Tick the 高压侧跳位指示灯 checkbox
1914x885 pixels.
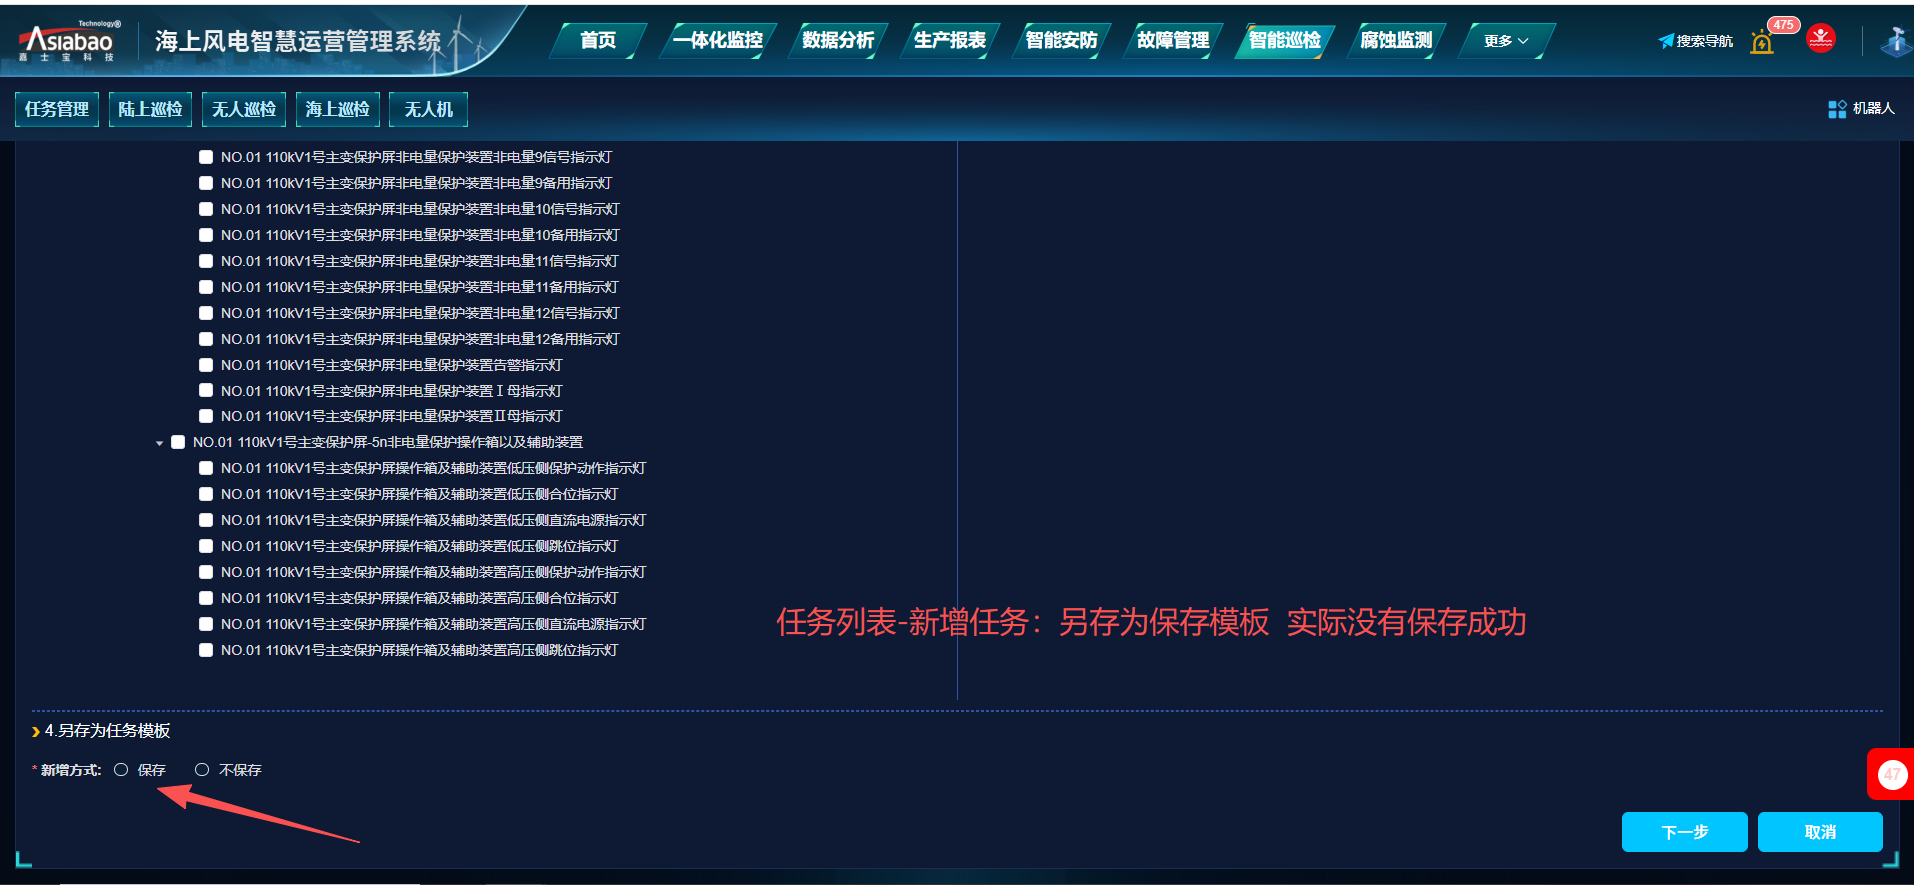(x=206, y=650)
